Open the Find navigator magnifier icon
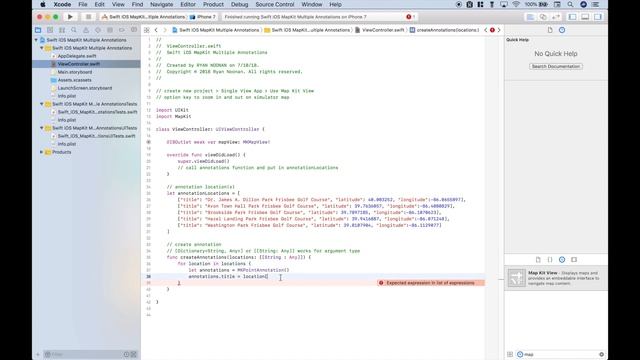Viewport: 640px width, 360px height. pos(74,30)
